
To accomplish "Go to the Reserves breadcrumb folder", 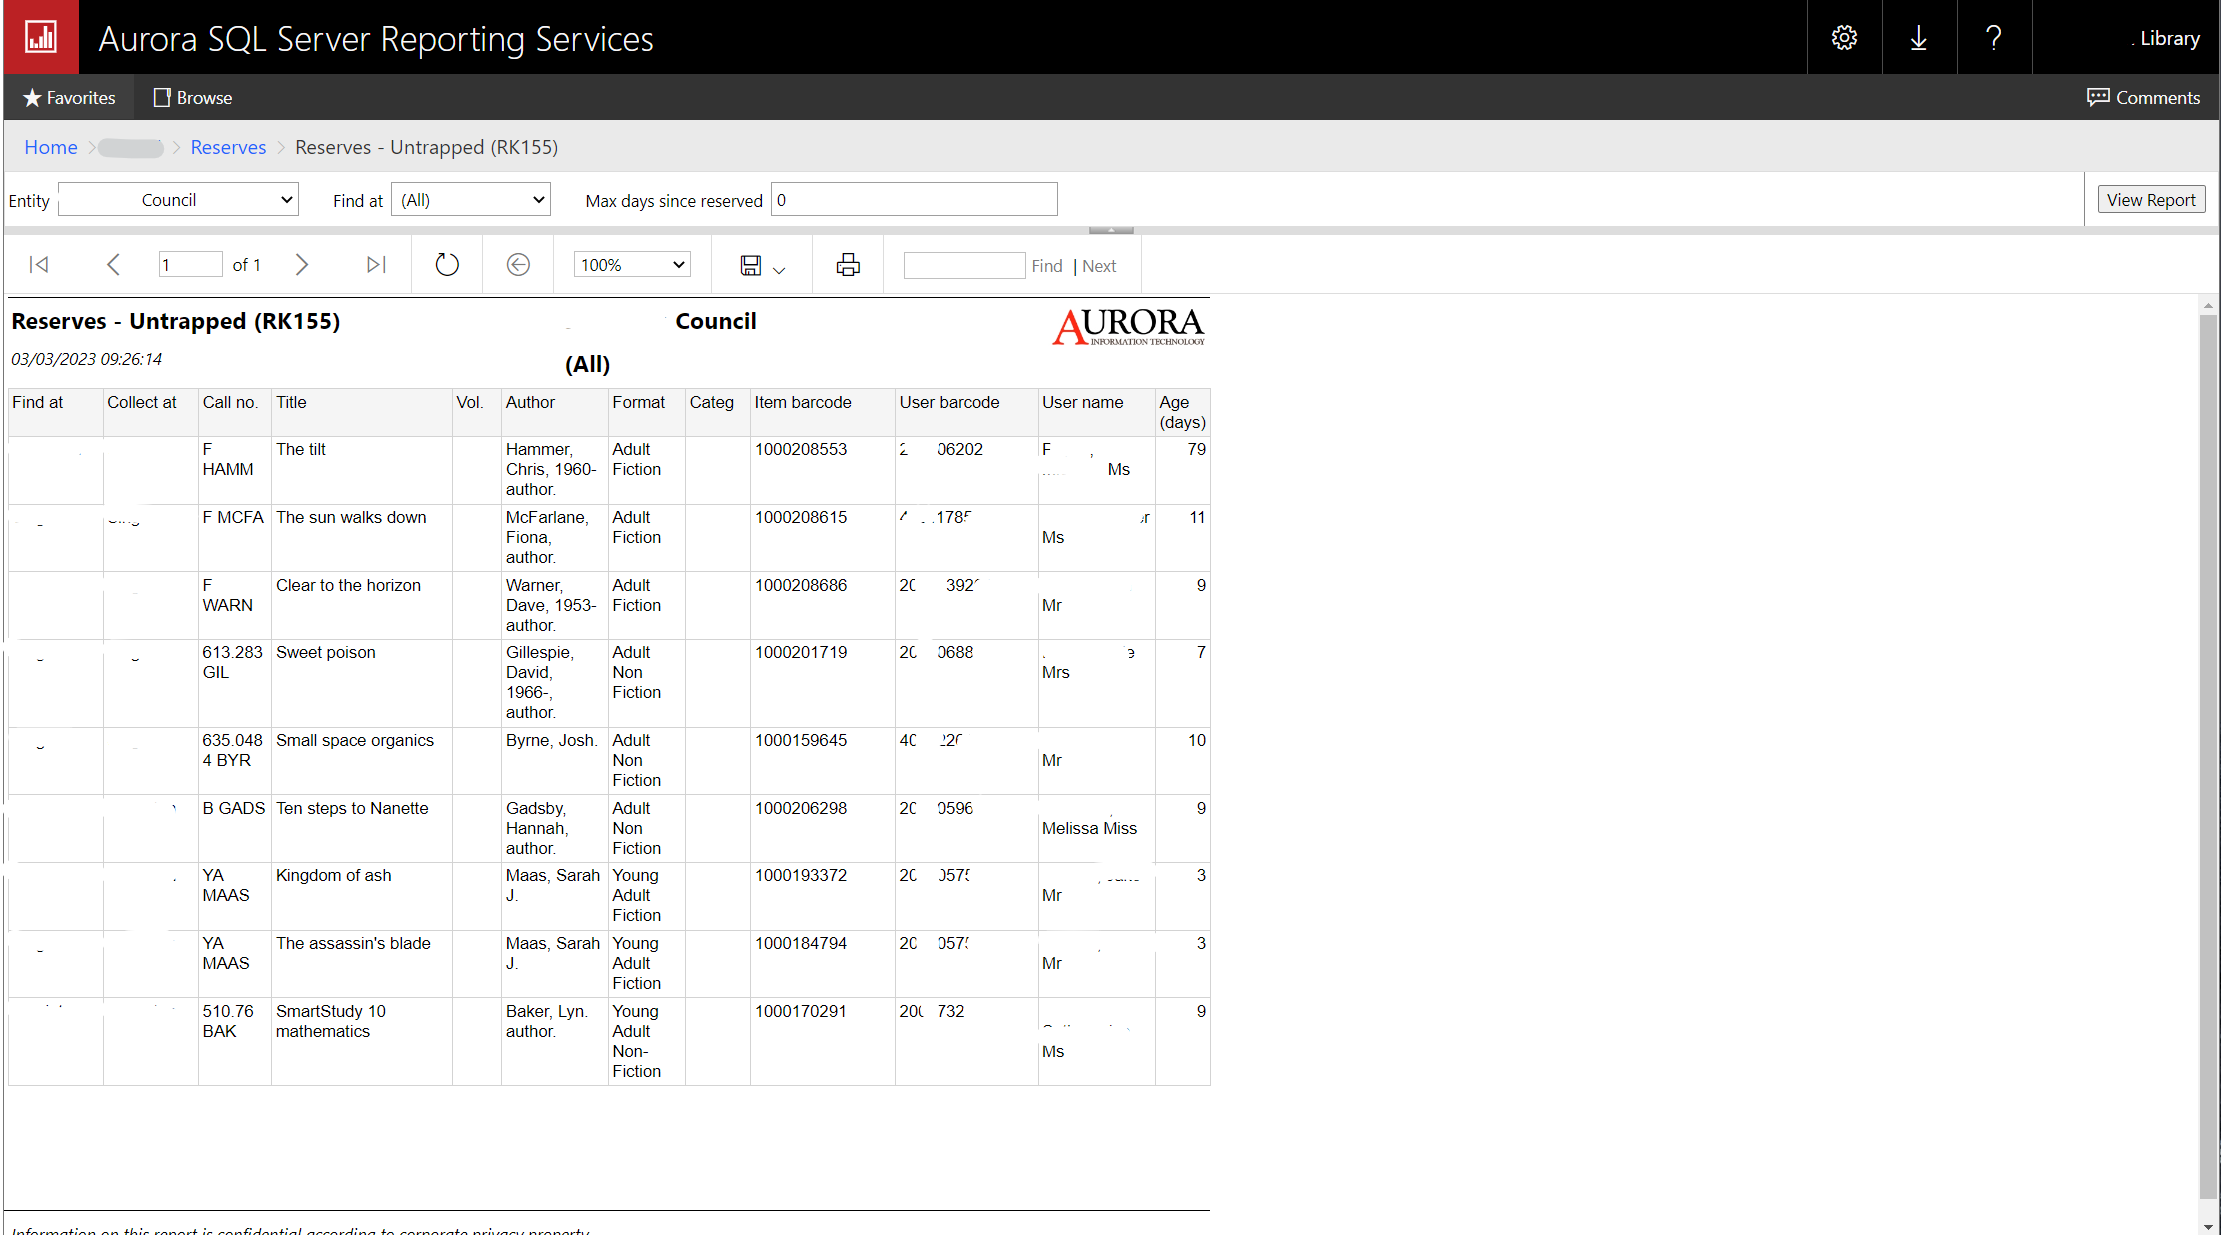I will (x=228, y=147).
